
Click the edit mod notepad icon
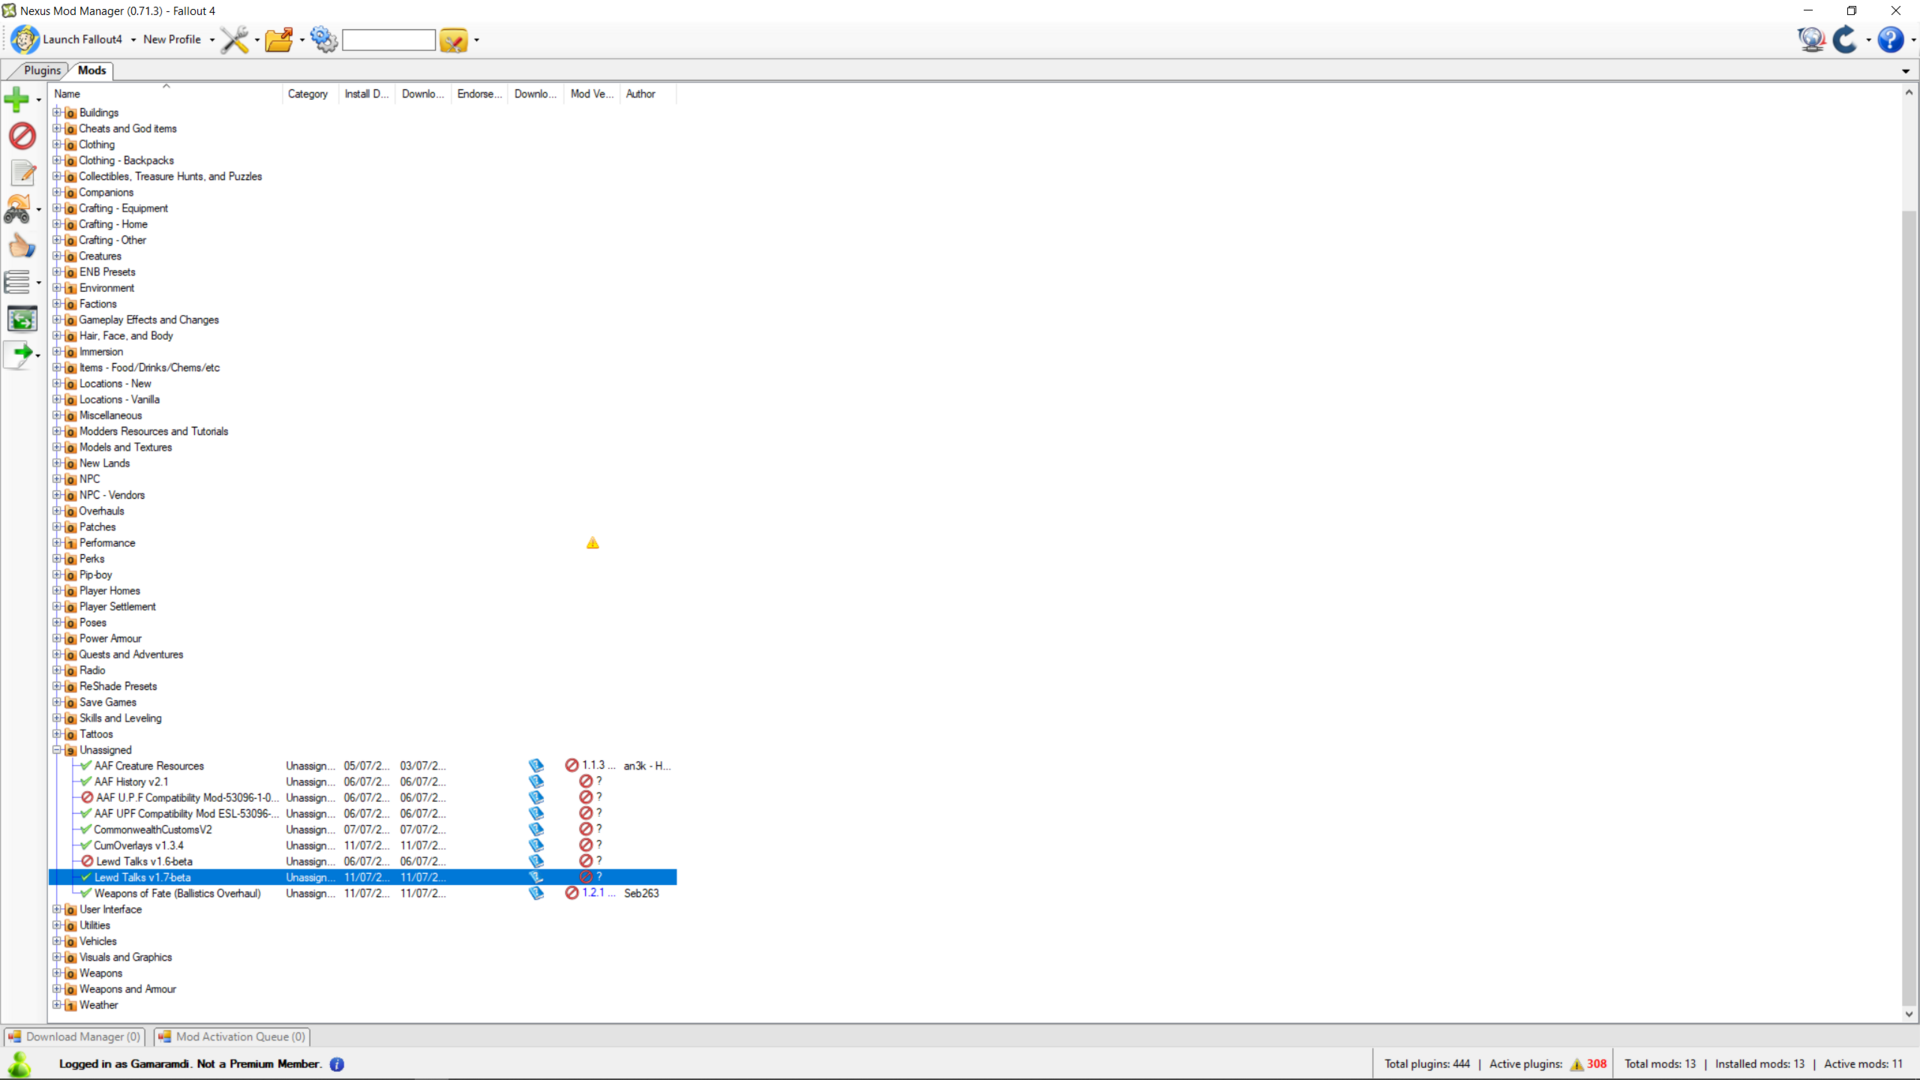click(x=22, y=173)
